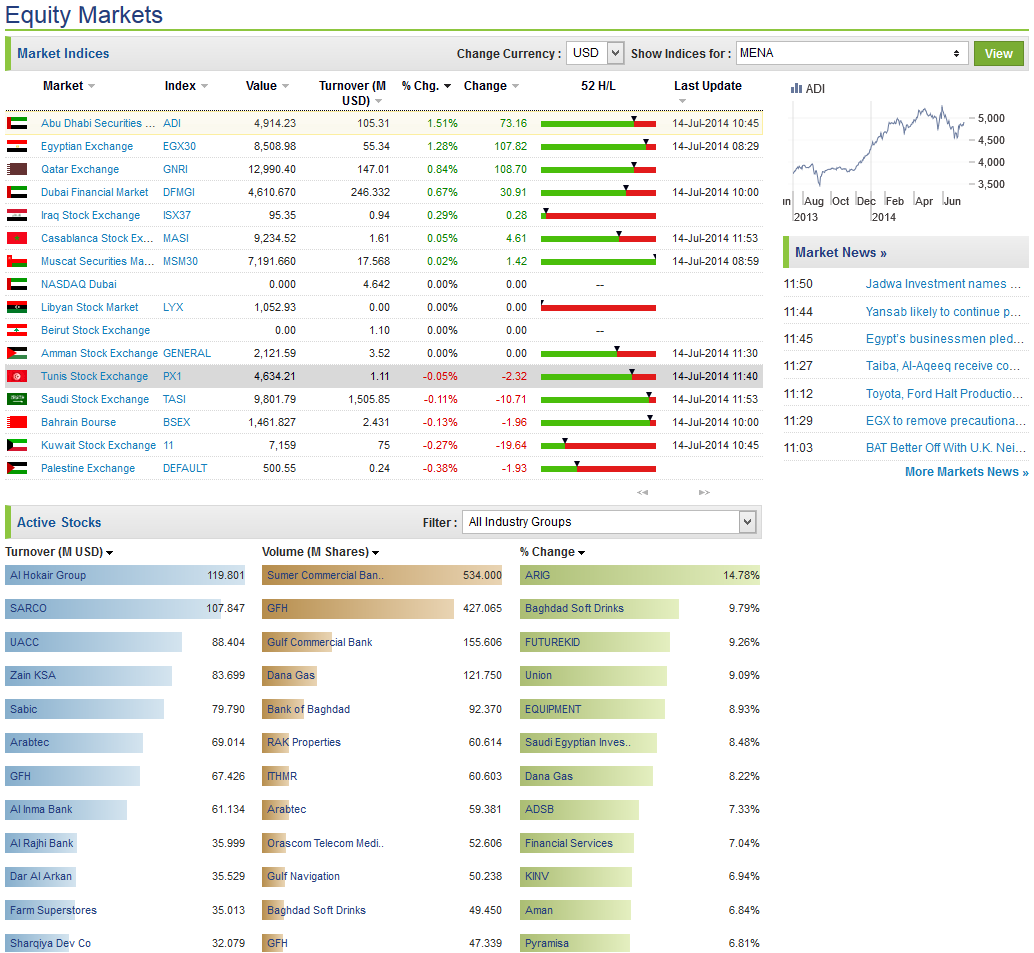Screen dimensions: 1034x953
Task: Click the 52 H/L bar for Saudi Stock Exchange
Action: (598, 399)
